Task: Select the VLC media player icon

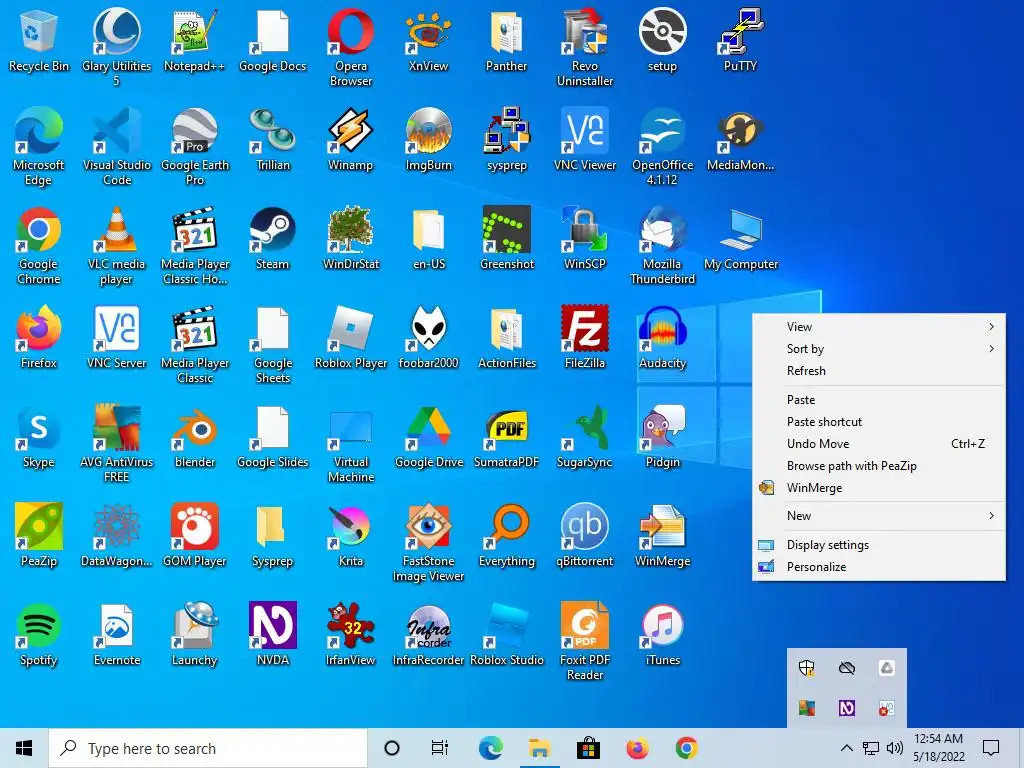Action: (x=117, y=246)
